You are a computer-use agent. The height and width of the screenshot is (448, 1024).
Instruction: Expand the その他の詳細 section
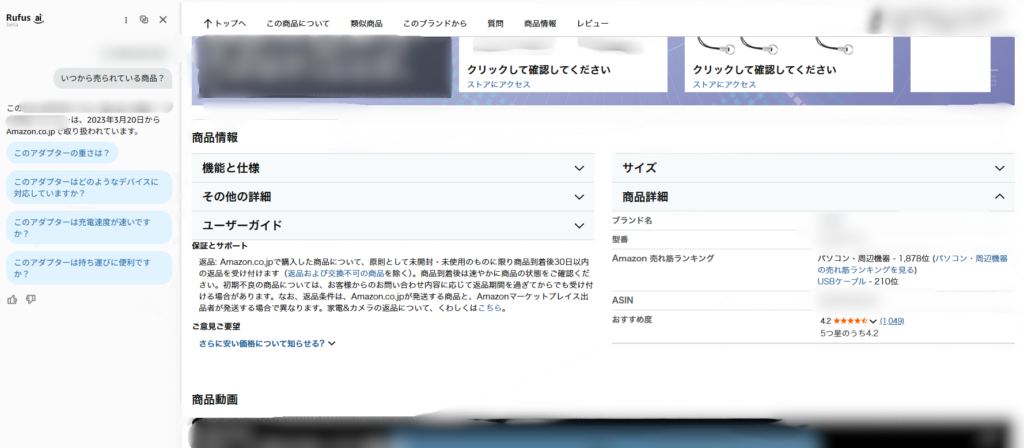point(579,197)
